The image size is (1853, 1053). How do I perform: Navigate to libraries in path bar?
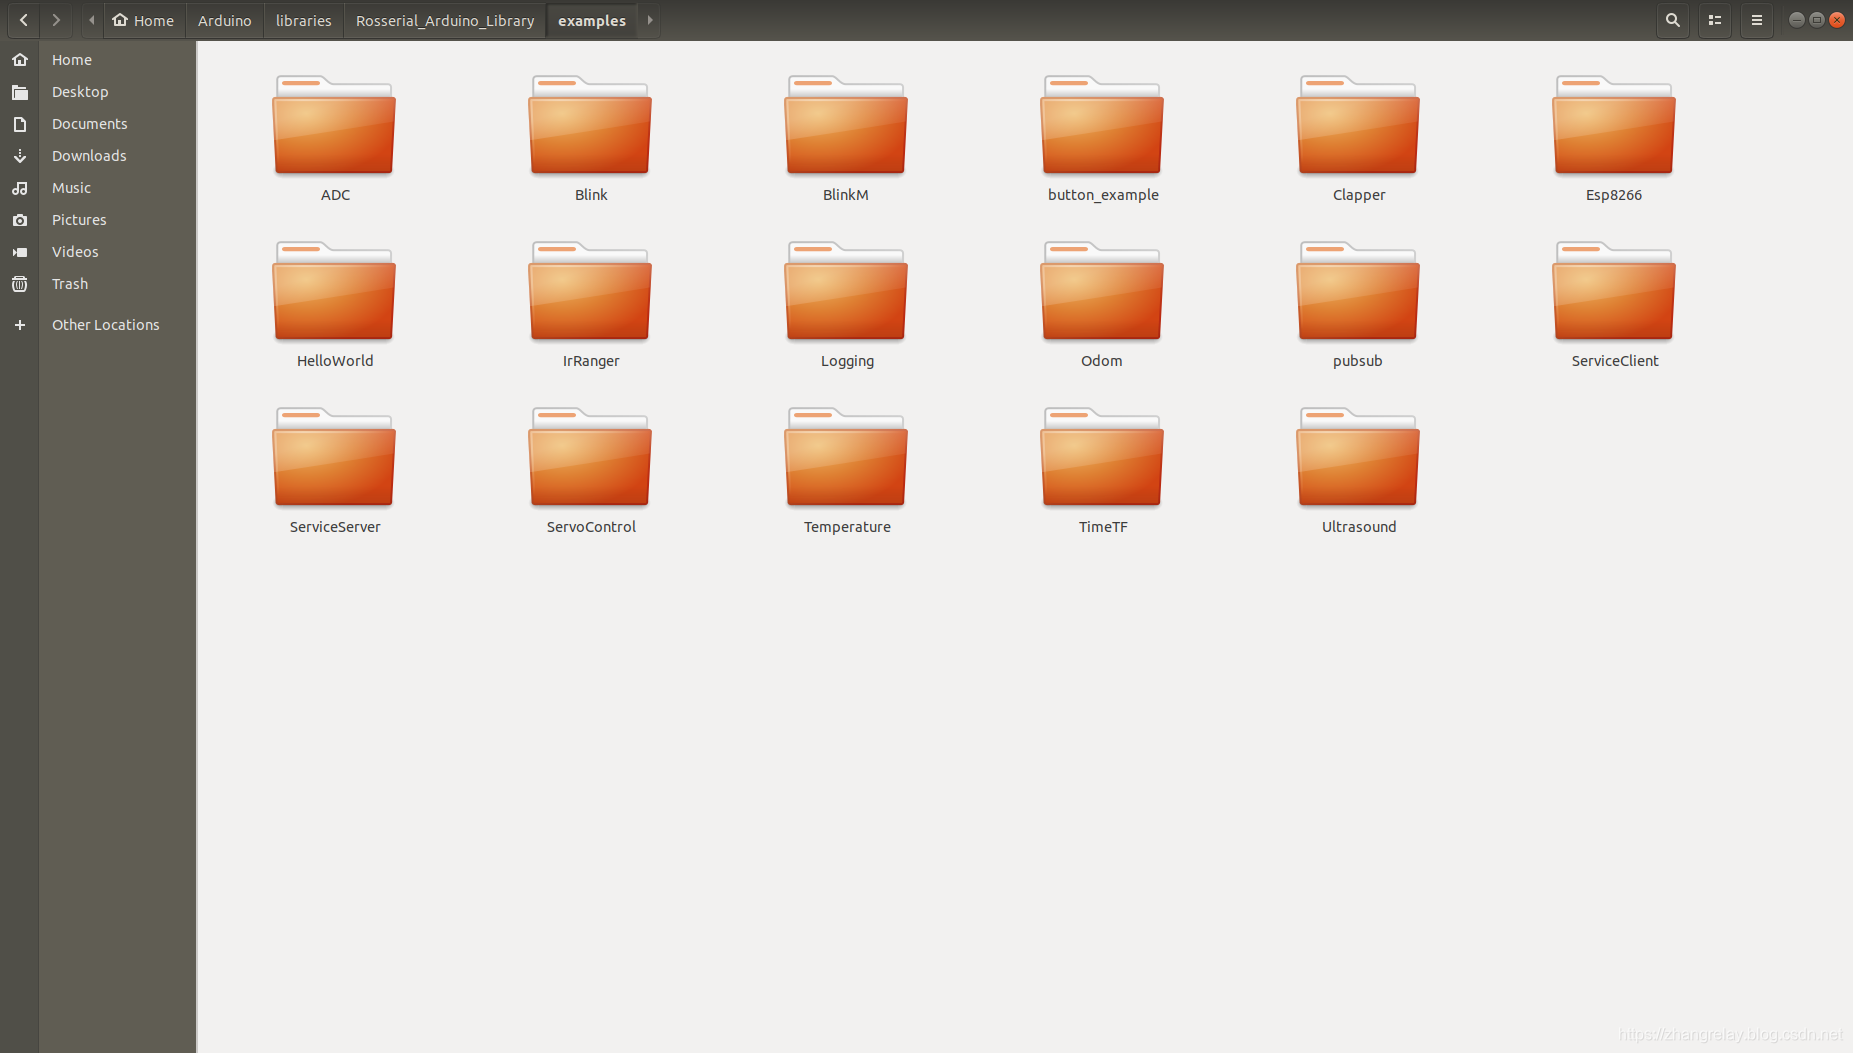coord(304,20)
